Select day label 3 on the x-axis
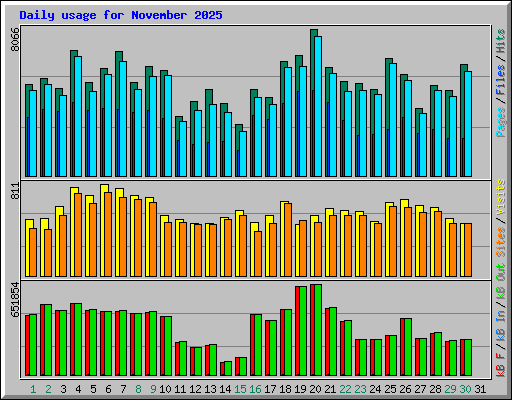Viewport: 512px width, 400px height. (63, 389)
